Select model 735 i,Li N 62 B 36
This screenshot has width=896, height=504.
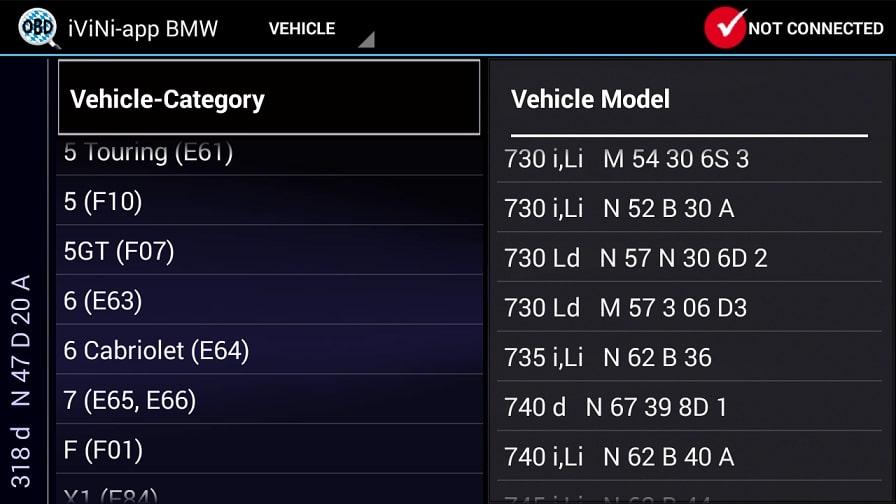(689, 357)
